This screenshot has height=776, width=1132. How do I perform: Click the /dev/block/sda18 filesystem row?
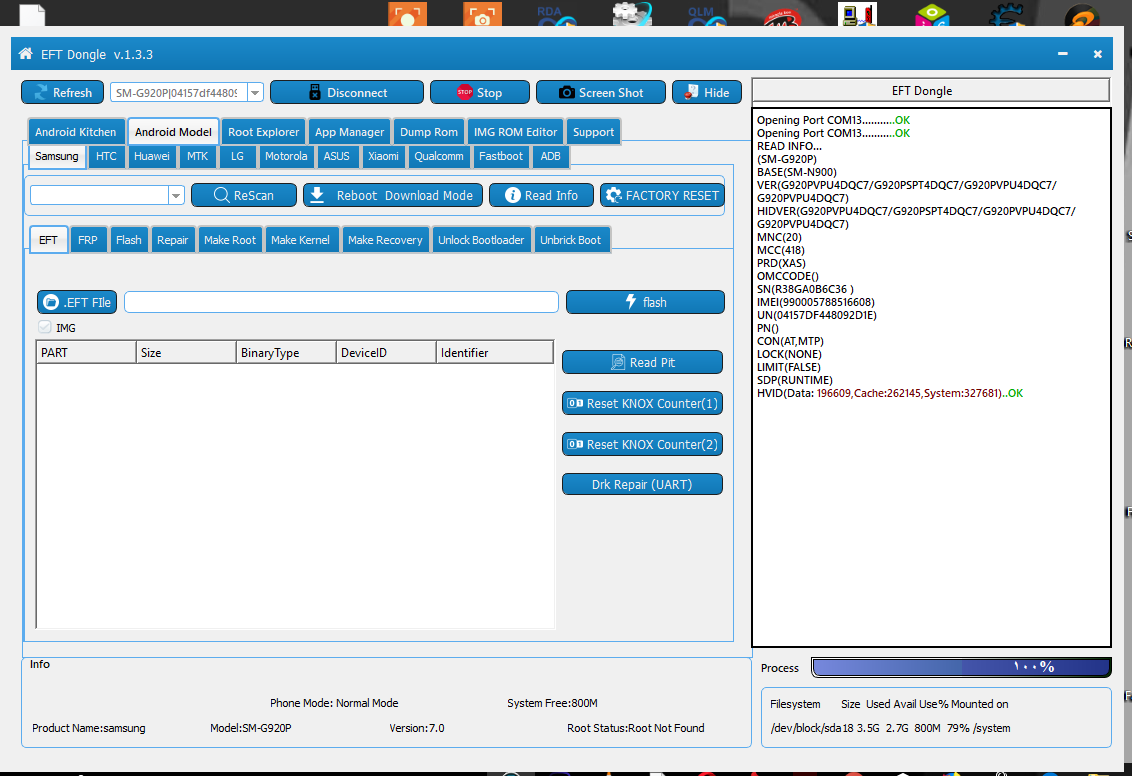[x=890, y=728]
